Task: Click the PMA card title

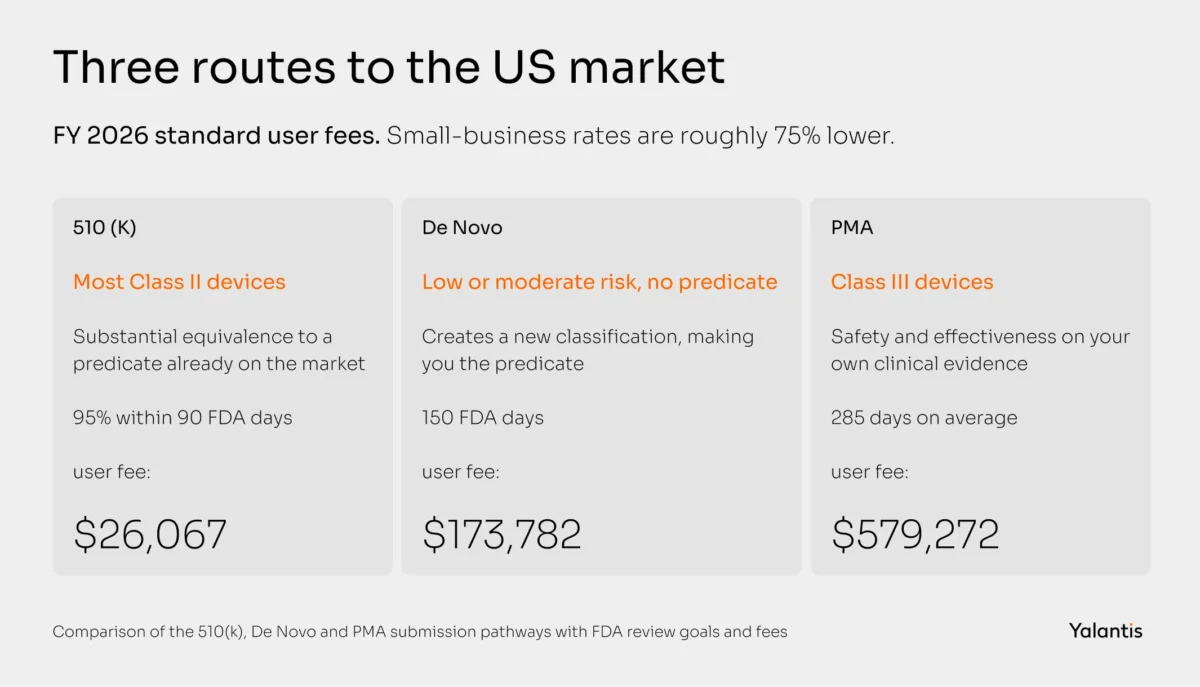Action: pyautogui.click(x=852, y=227)
